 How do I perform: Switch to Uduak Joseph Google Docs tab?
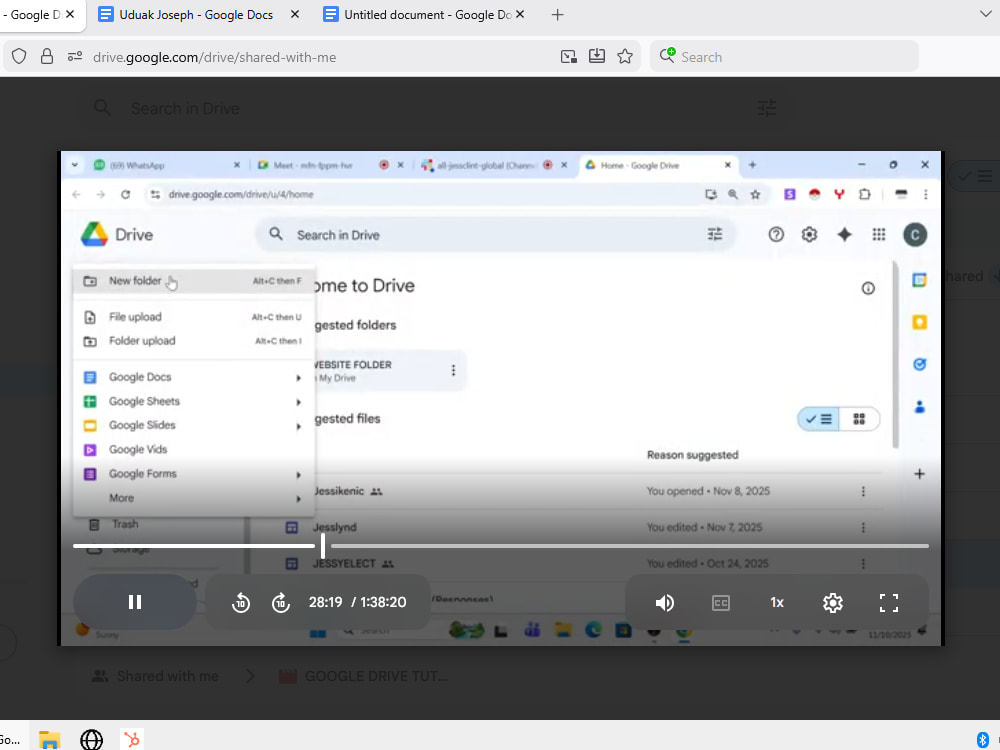pyautogui.click(x=196, y=15)
